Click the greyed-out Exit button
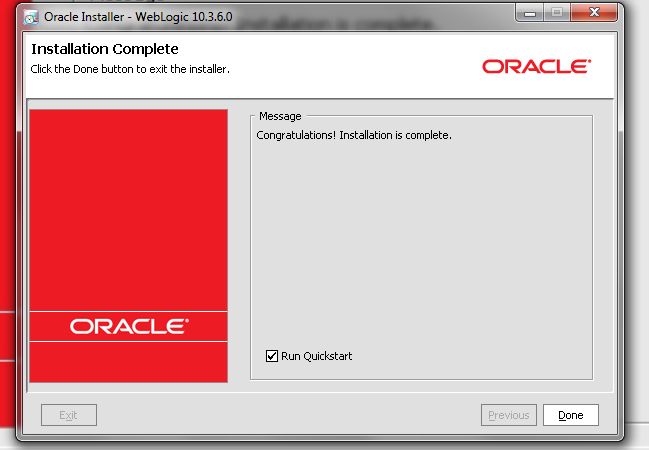 69,415
